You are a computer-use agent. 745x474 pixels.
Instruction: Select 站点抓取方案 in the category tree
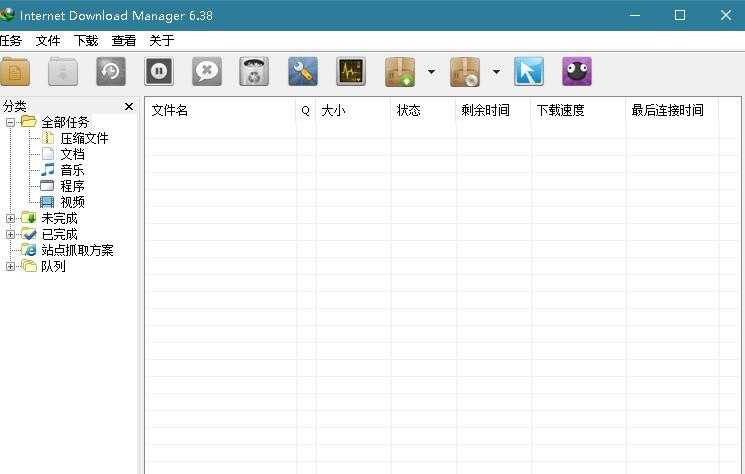[x=77, y=250]
